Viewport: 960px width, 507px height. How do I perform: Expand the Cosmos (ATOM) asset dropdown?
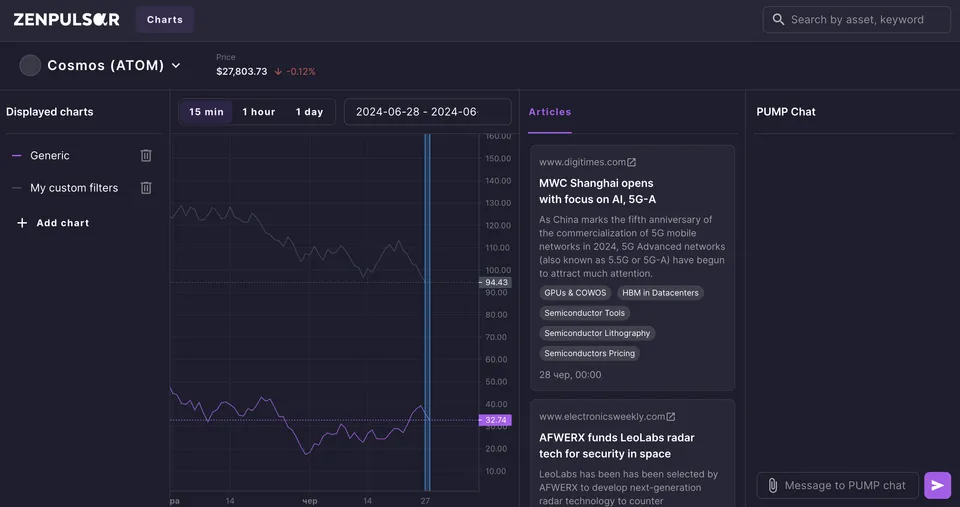point(176,66)
